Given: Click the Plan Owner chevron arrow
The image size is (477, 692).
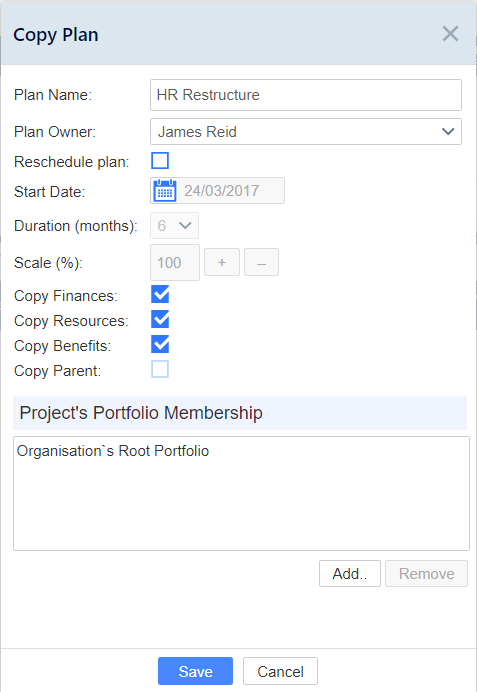Looking at the screenshot, I should pos(448,132).
